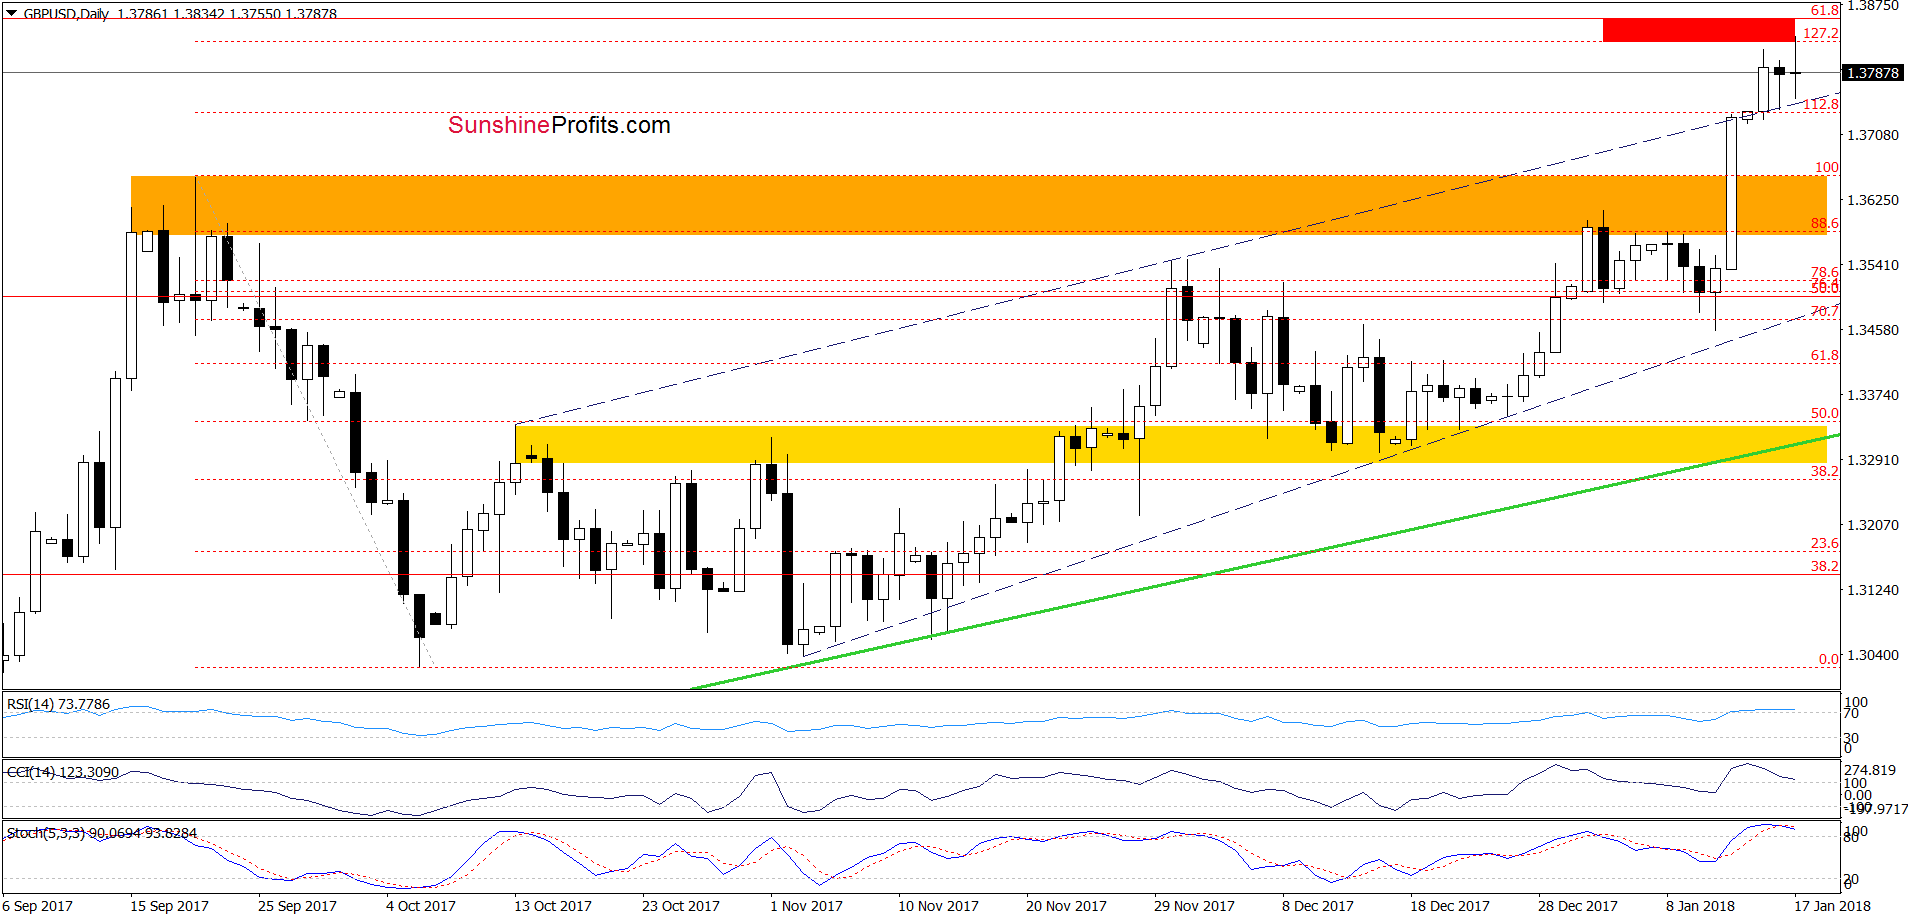
Task: Select the GBPUSD,Daily chart title text
Action: point(66,13)
